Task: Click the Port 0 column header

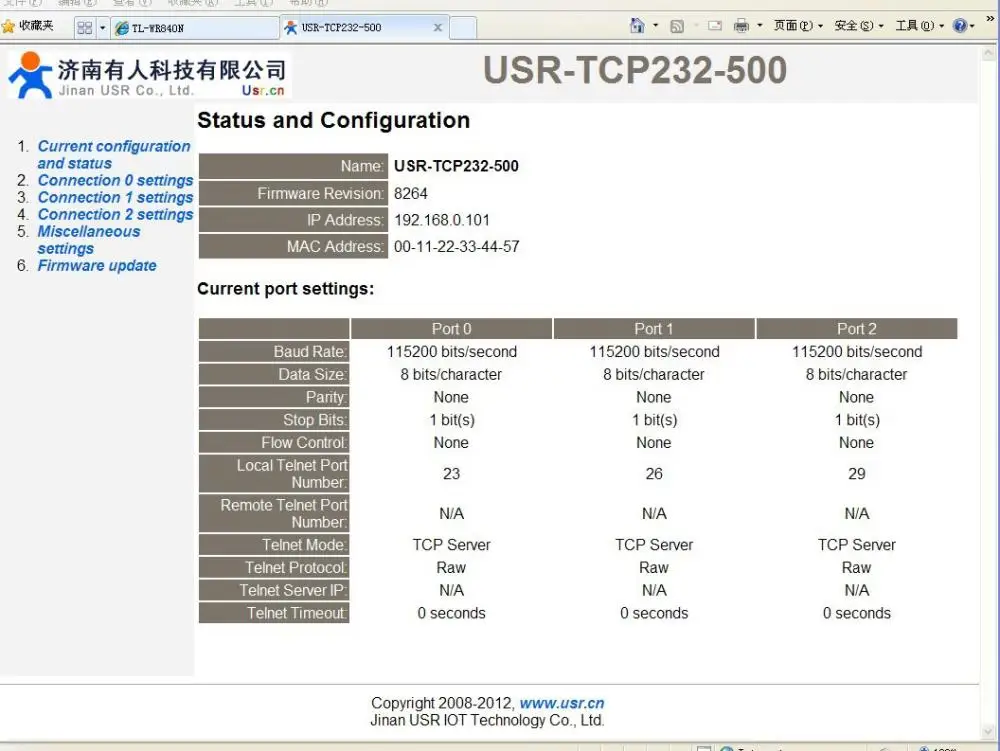Action: (x=452, y=329)
